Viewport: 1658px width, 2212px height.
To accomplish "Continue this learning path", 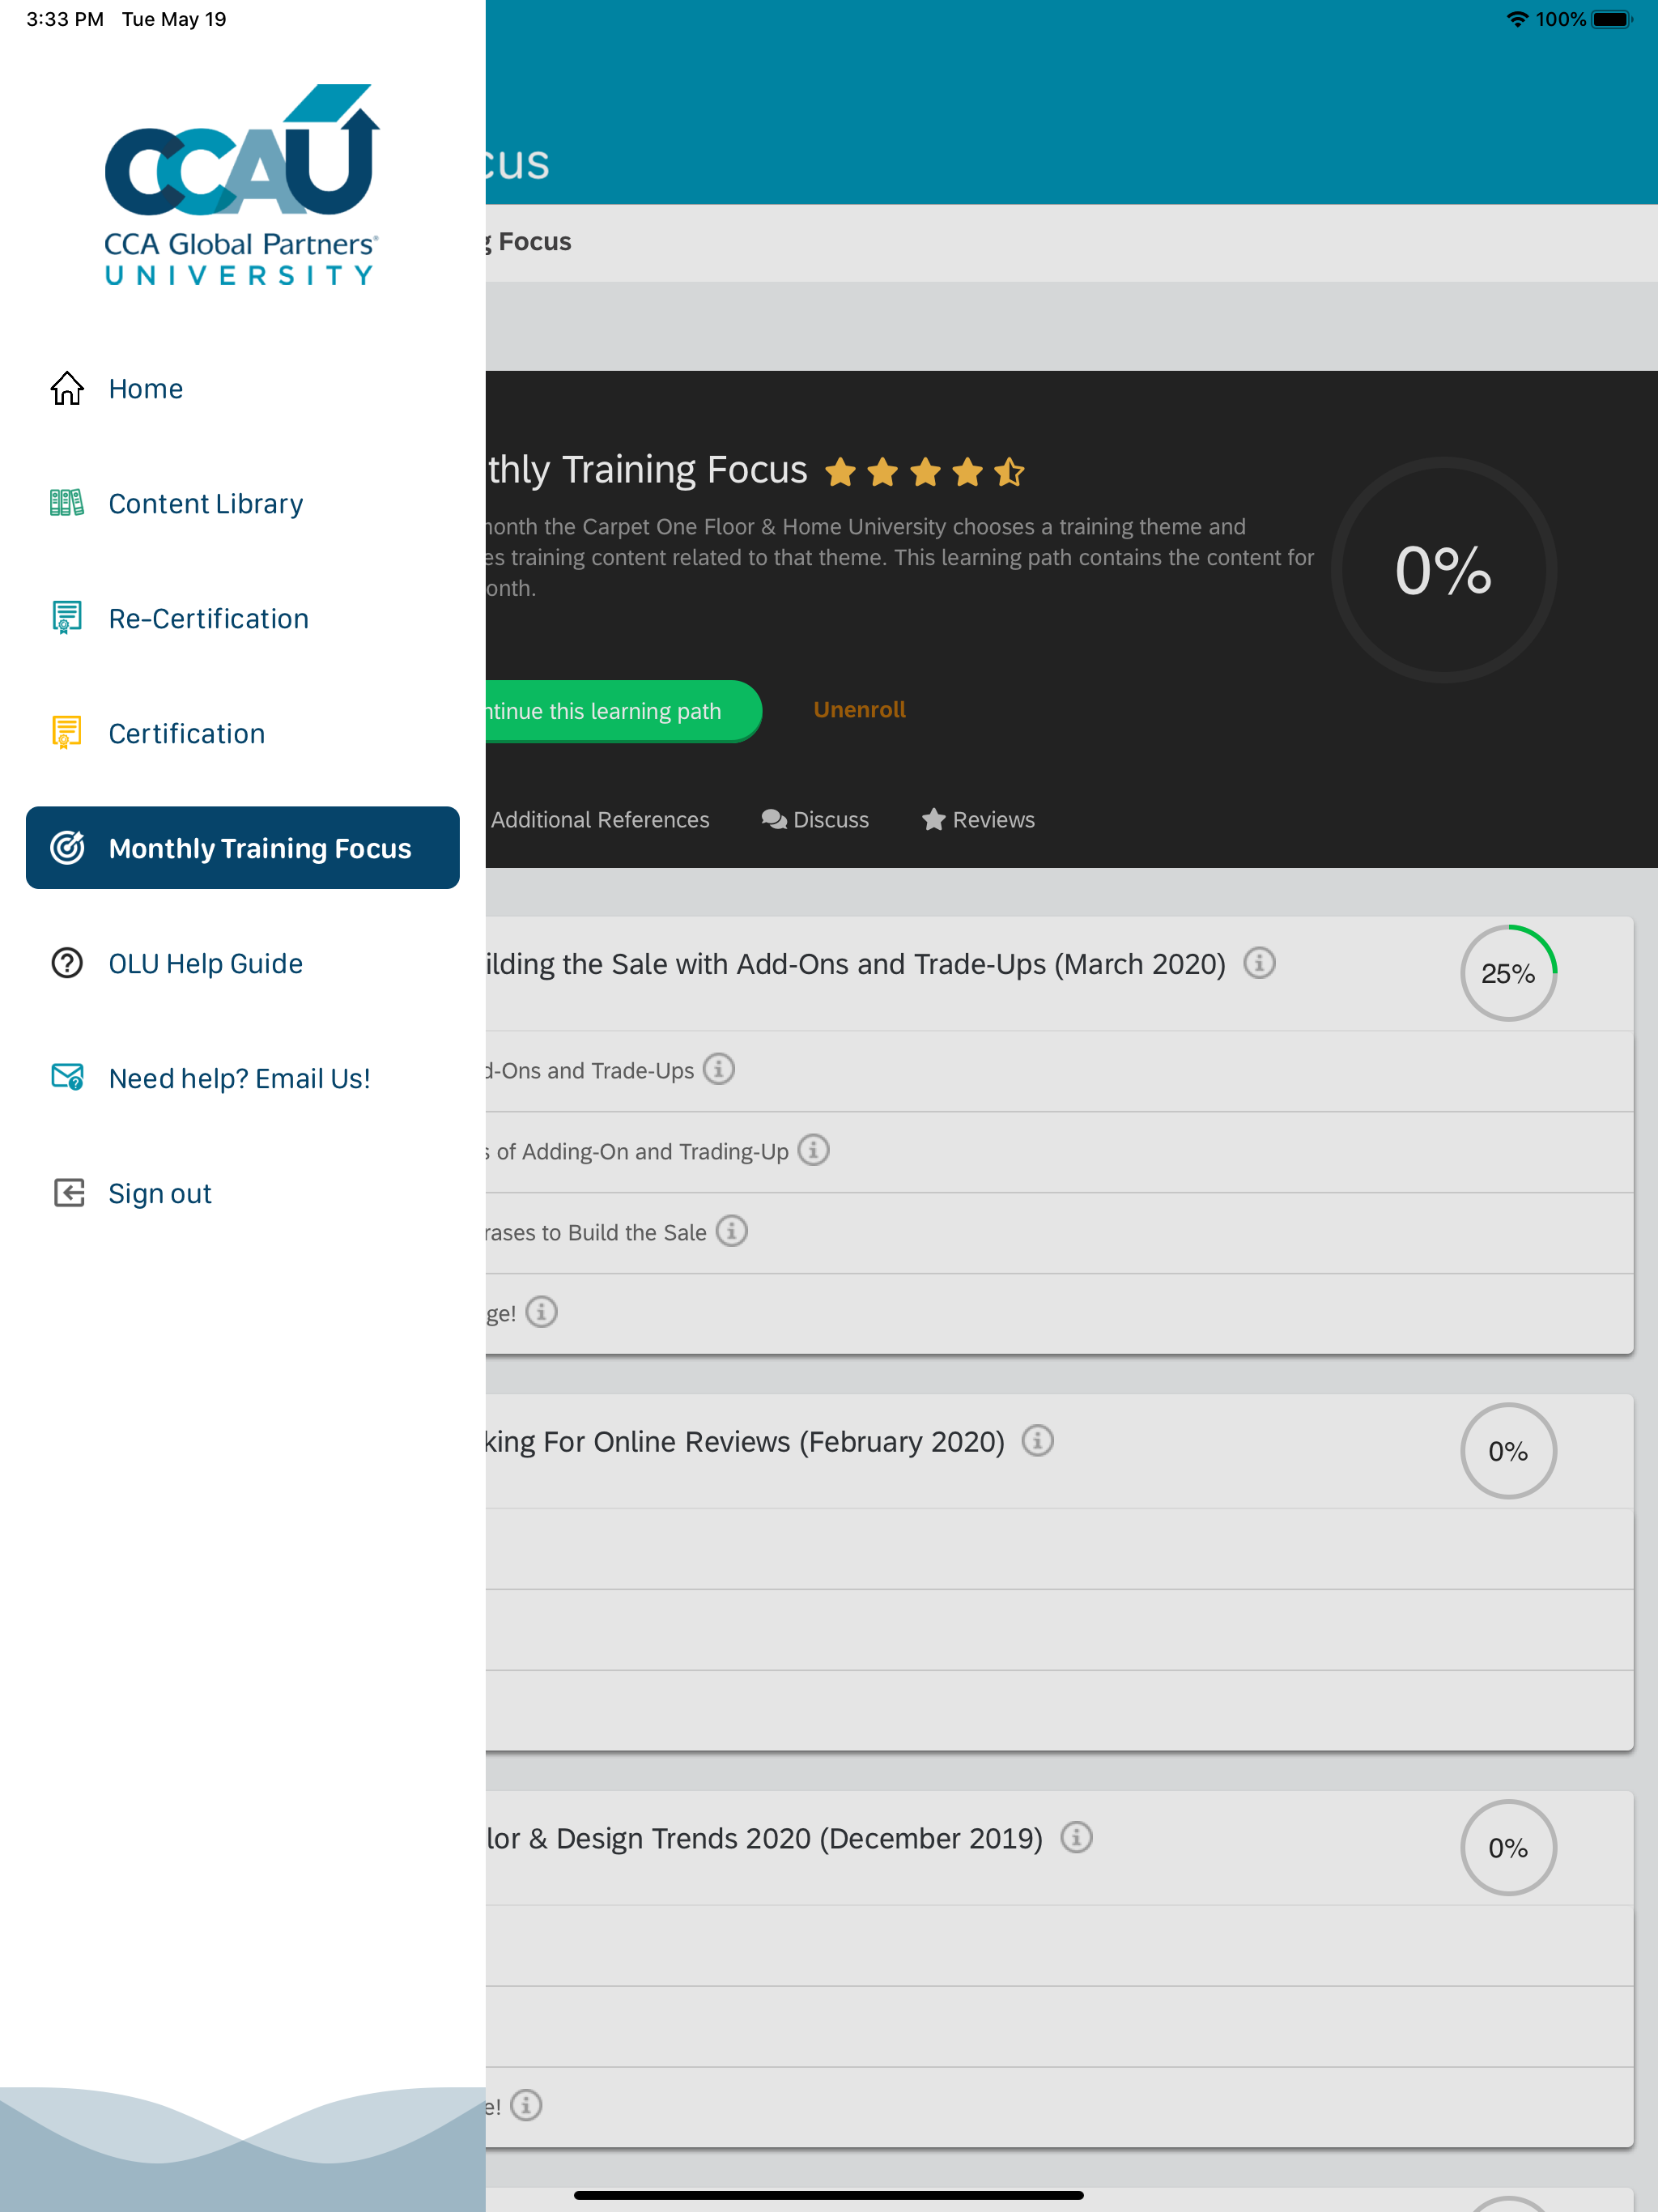I will (624, 711).
